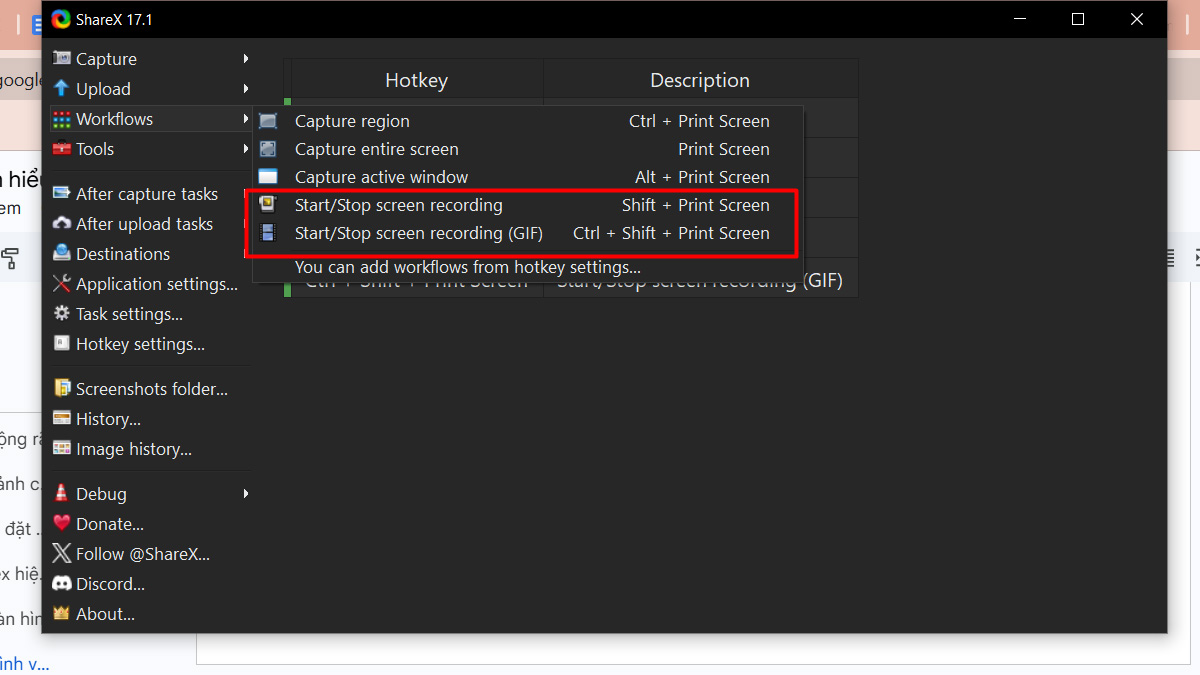The width and height of the screenshot is (1200, 675).
Task: Click the Destinations icon in the ShareX menu
Action: tap(62, 253)
